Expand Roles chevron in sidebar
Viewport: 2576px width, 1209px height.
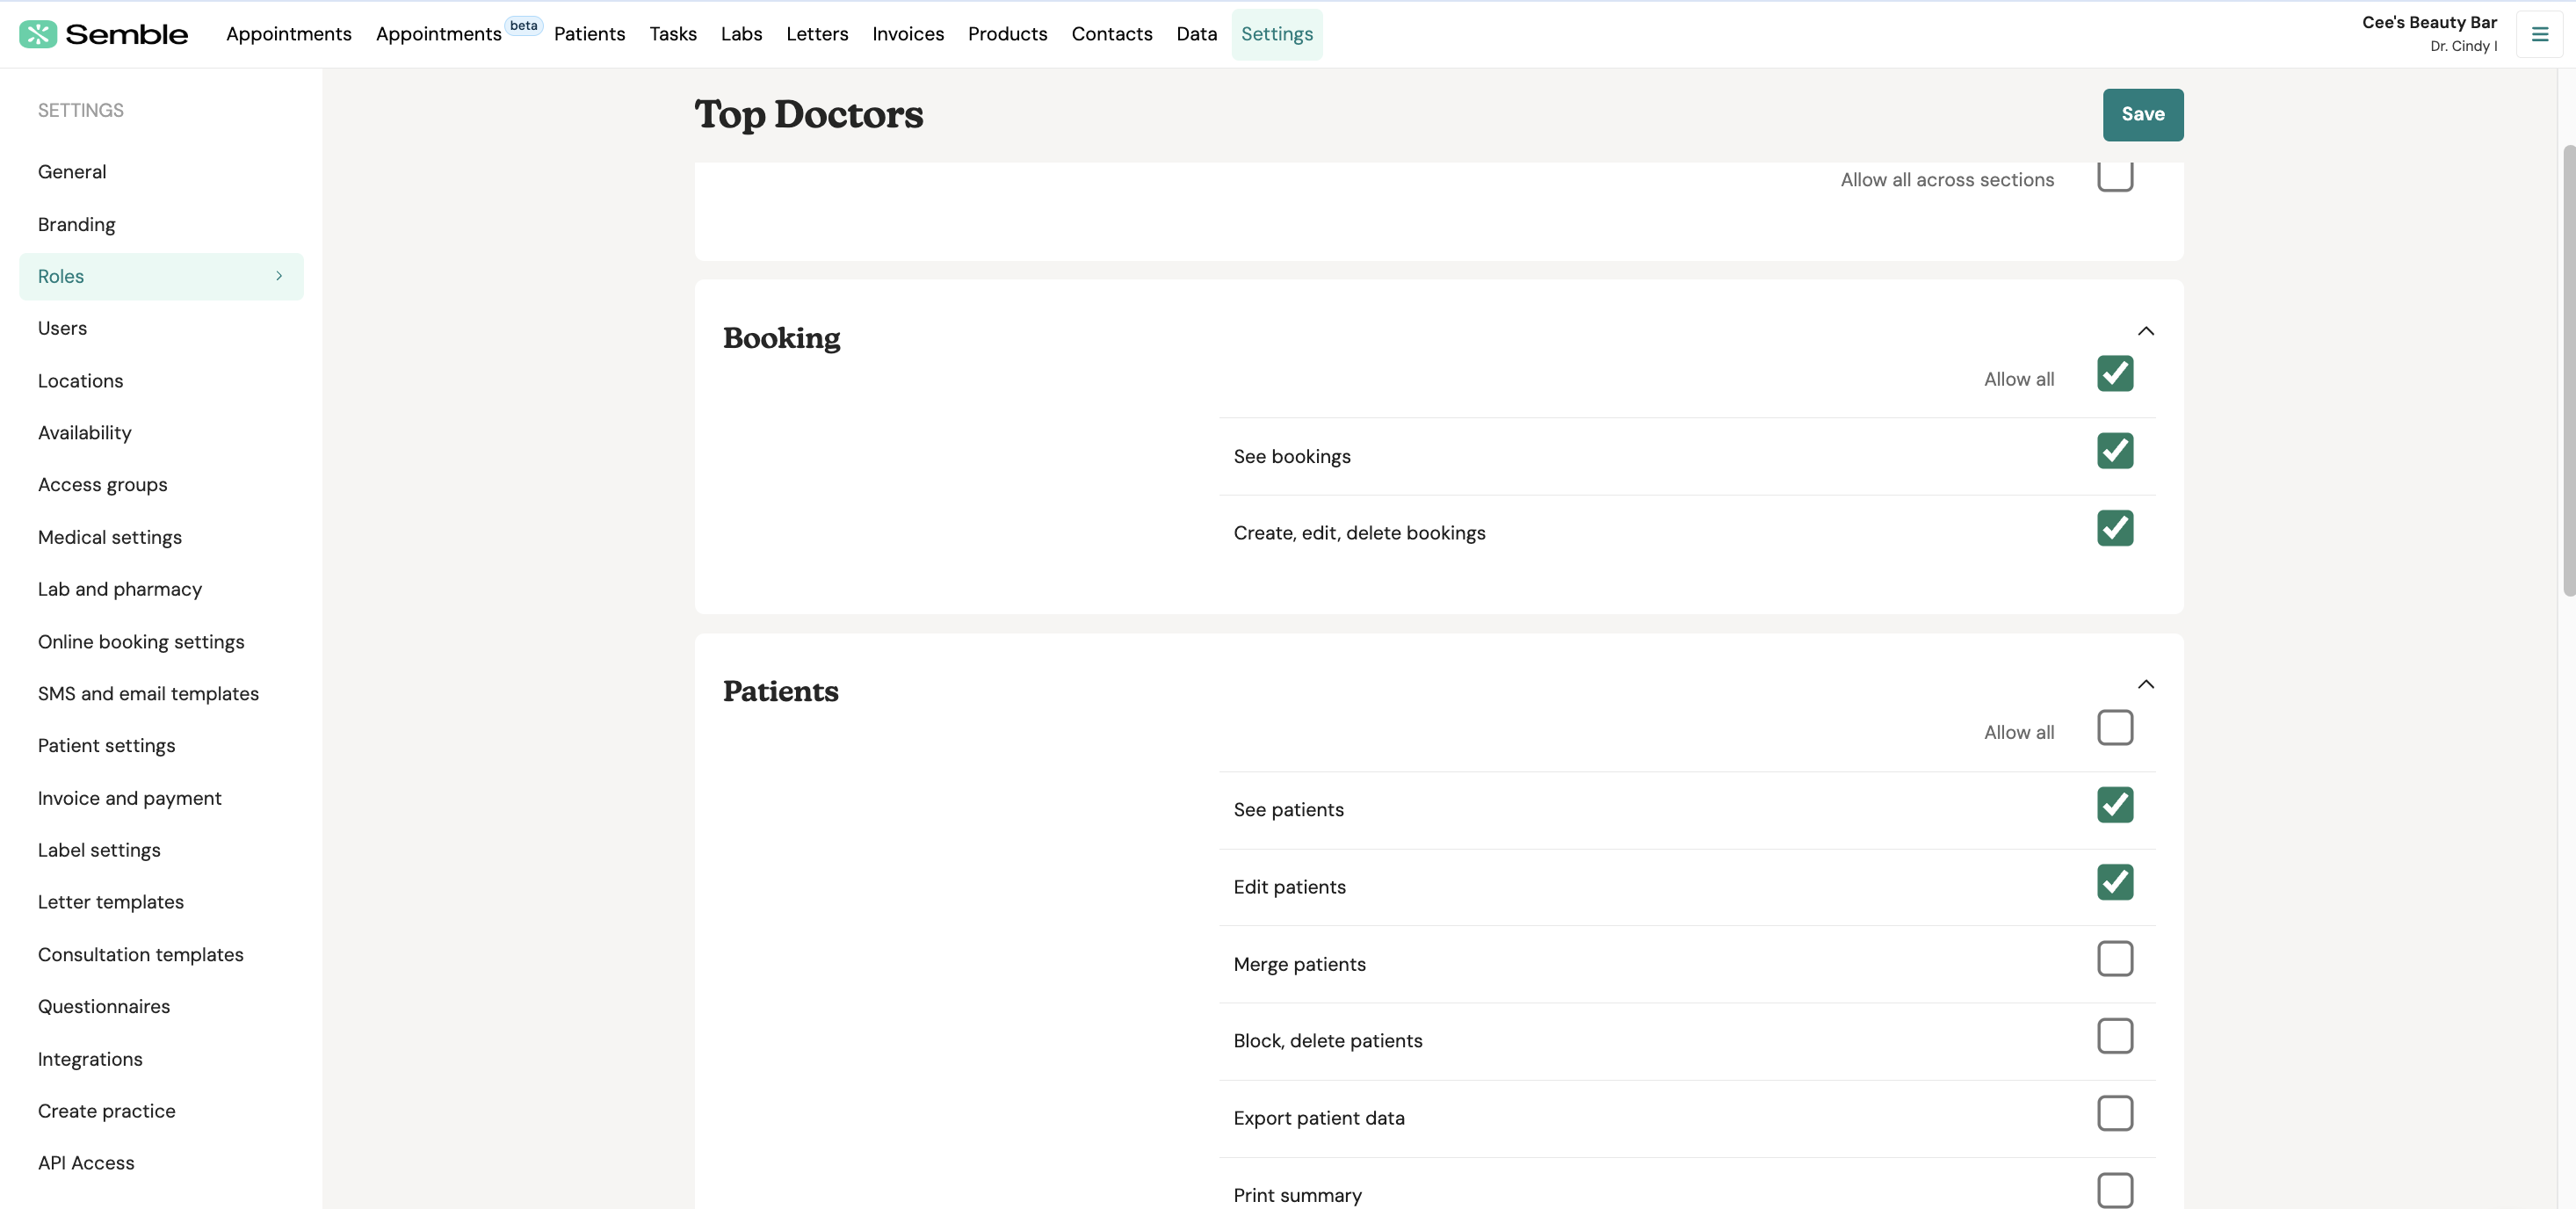(x=279, y=276)
